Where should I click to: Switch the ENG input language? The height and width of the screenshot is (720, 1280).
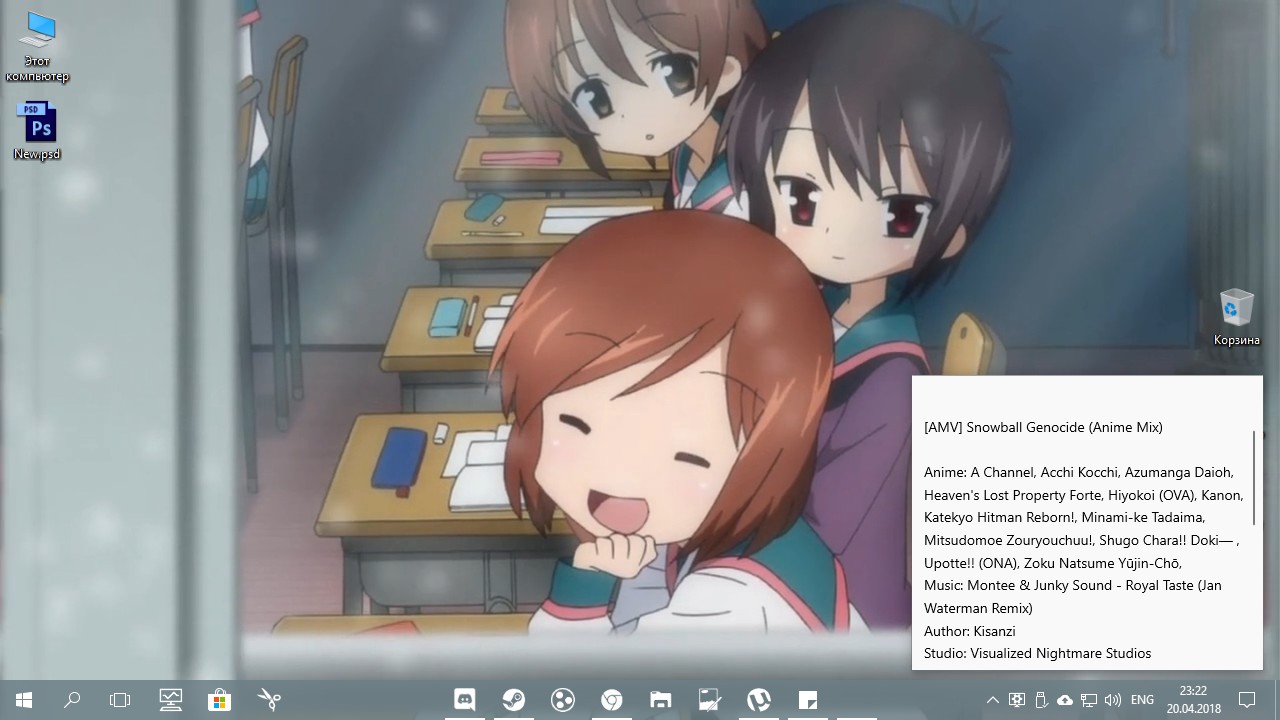[1142, 700]
